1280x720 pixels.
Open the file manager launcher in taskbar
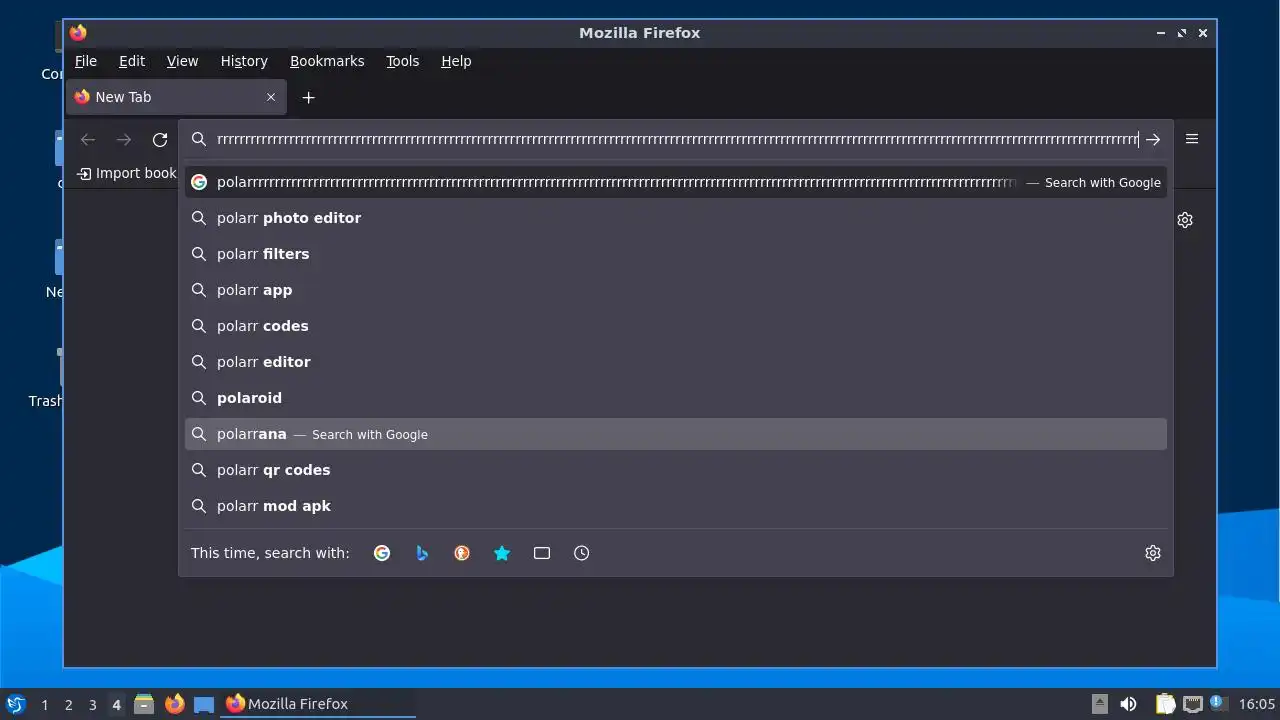(144, 704)
